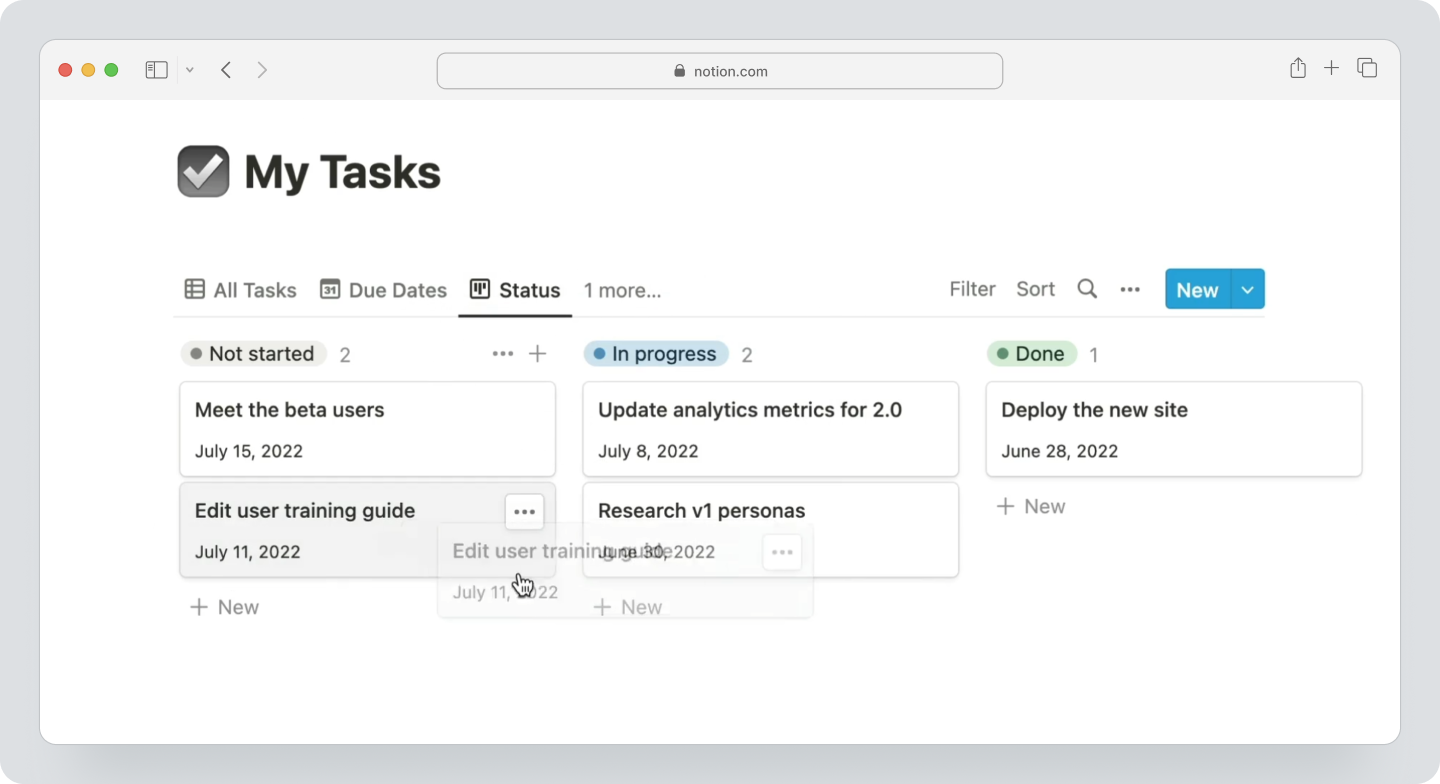The height and width of the screenshot is (784, 1440).
Task: Open the Edit user training guide card menu
Action: tap(524, 511)
